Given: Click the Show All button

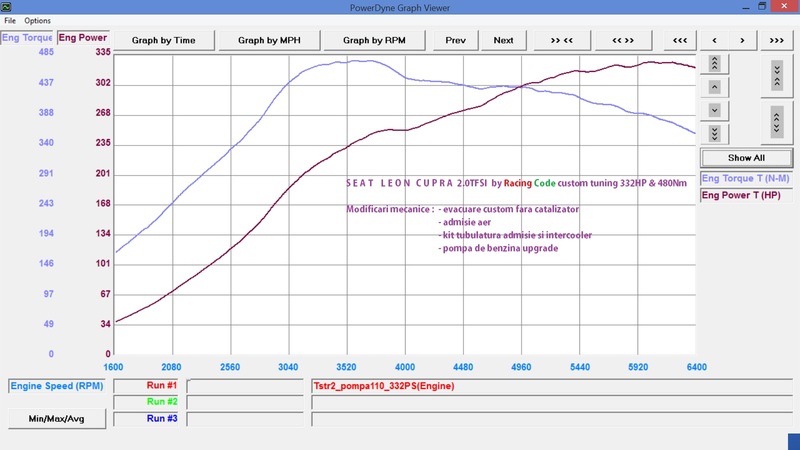Looking at the screenshot, I should pos(746,158).
